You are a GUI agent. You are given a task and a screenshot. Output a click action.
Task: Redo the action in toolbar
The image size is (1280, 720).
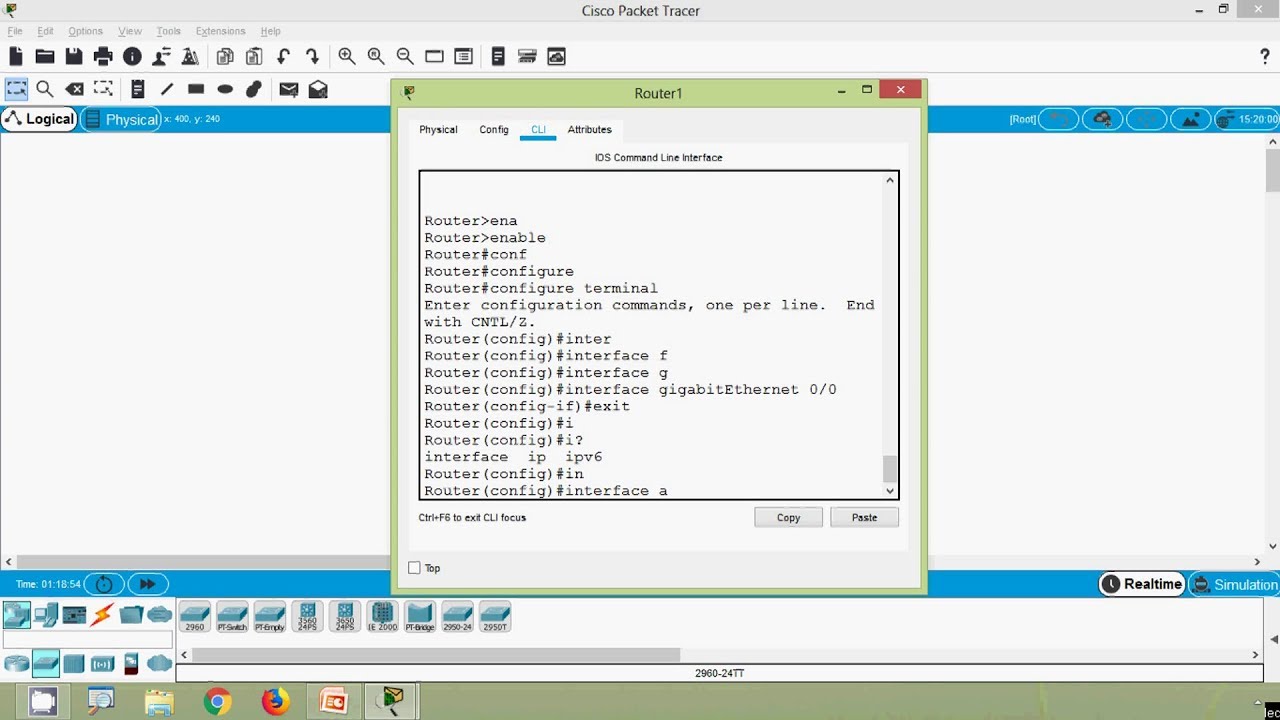pos(313,57)
